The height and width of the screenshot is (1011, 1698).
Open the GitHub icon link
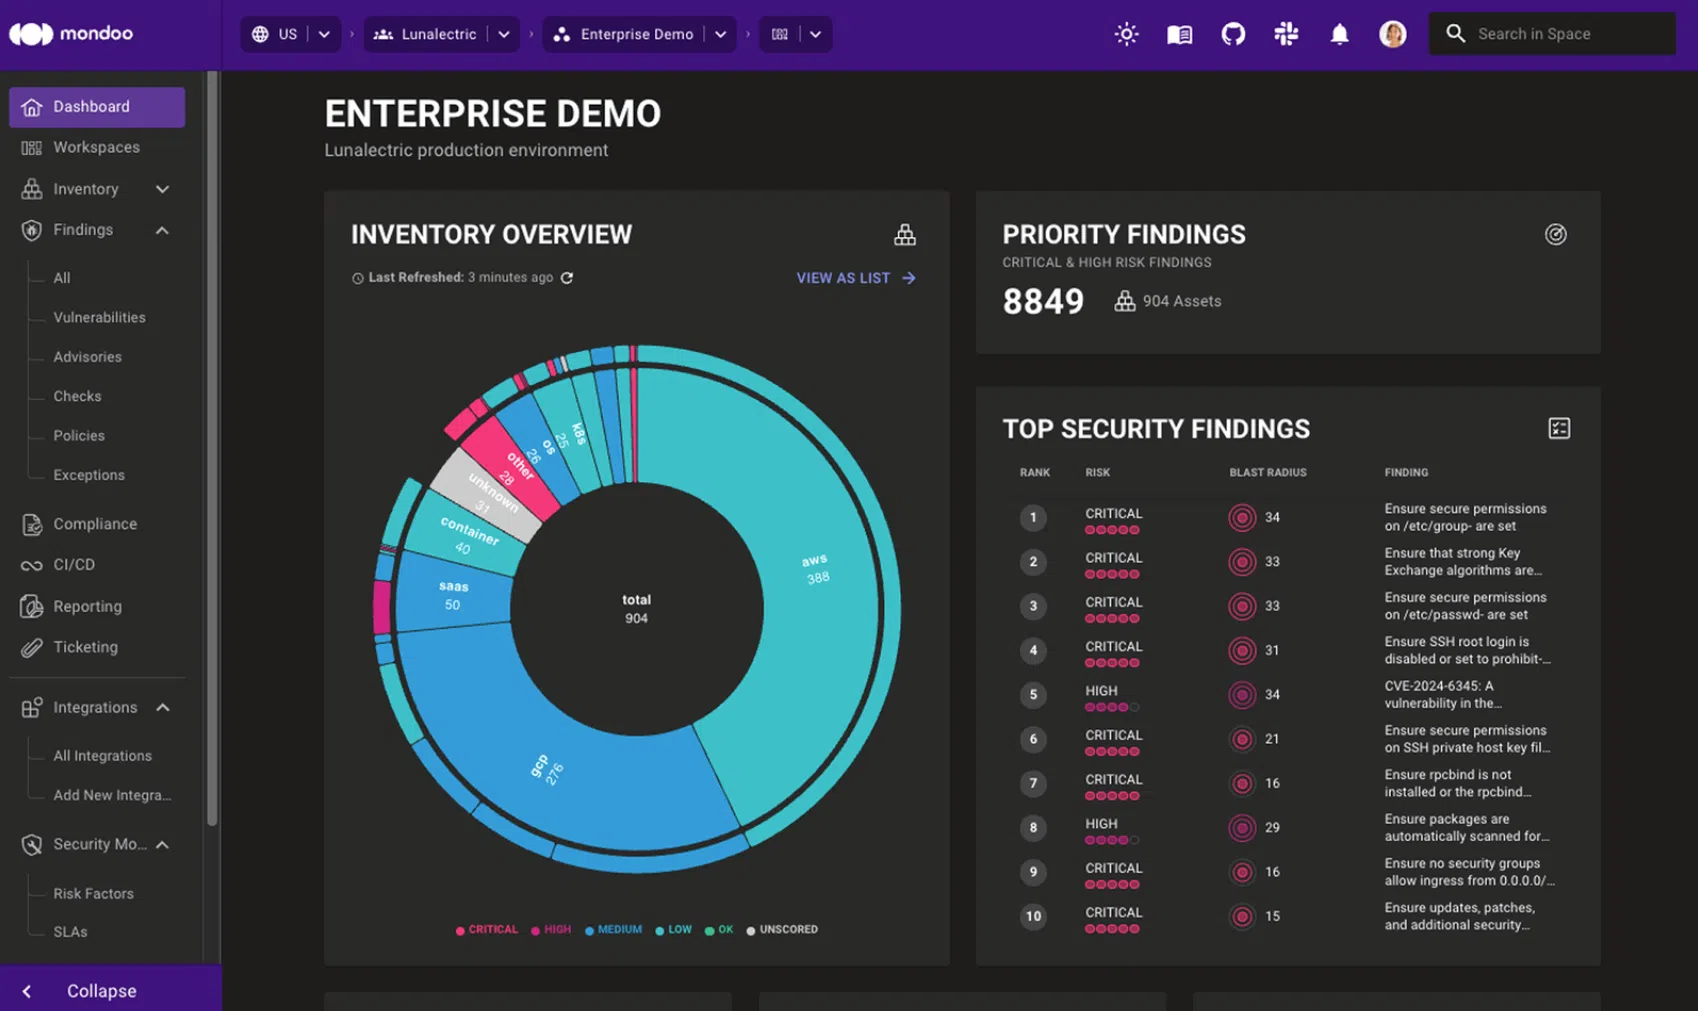[x=1233, y=34]
